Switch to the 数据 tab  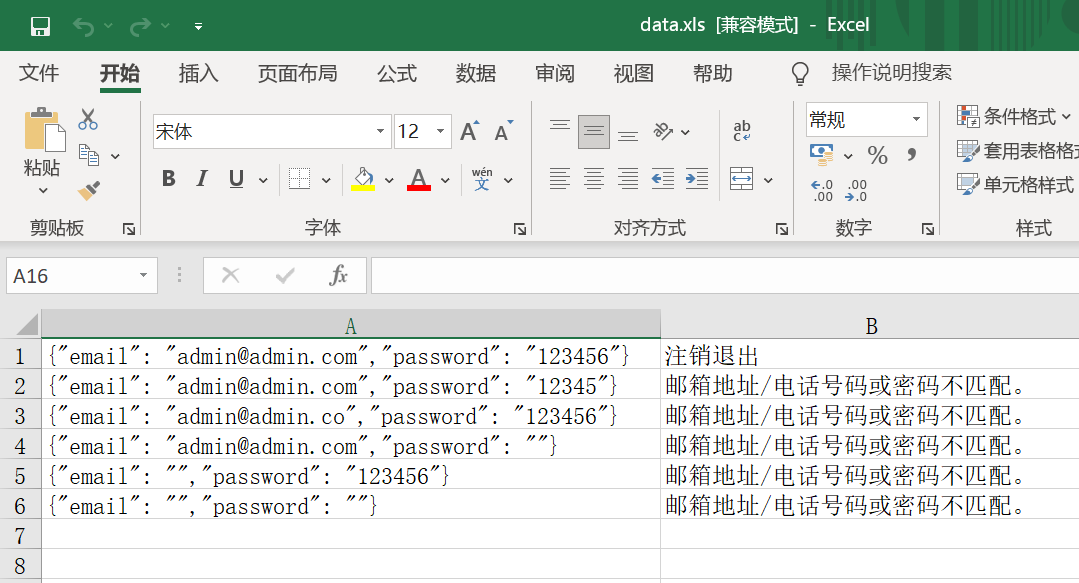pyautogui.click(x=476, y=73)
